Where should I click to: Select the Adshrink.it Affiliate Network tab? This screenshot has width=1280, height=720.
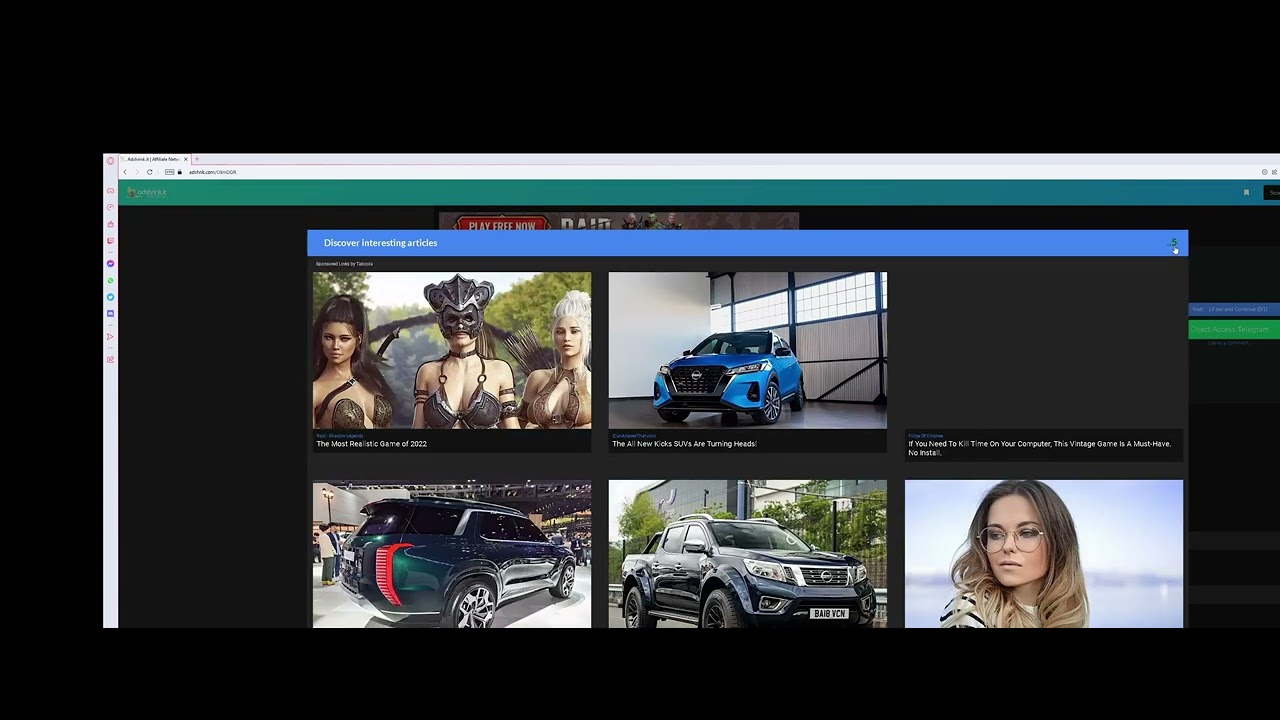153,159
